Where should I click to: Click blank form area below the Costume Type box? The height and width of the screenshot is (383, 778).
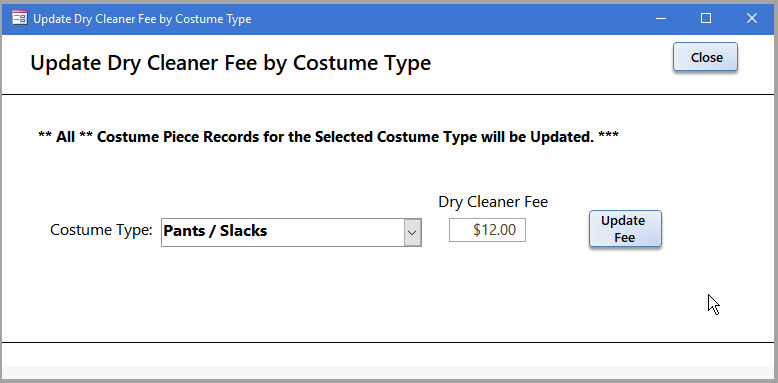click(x=291, y=293)
